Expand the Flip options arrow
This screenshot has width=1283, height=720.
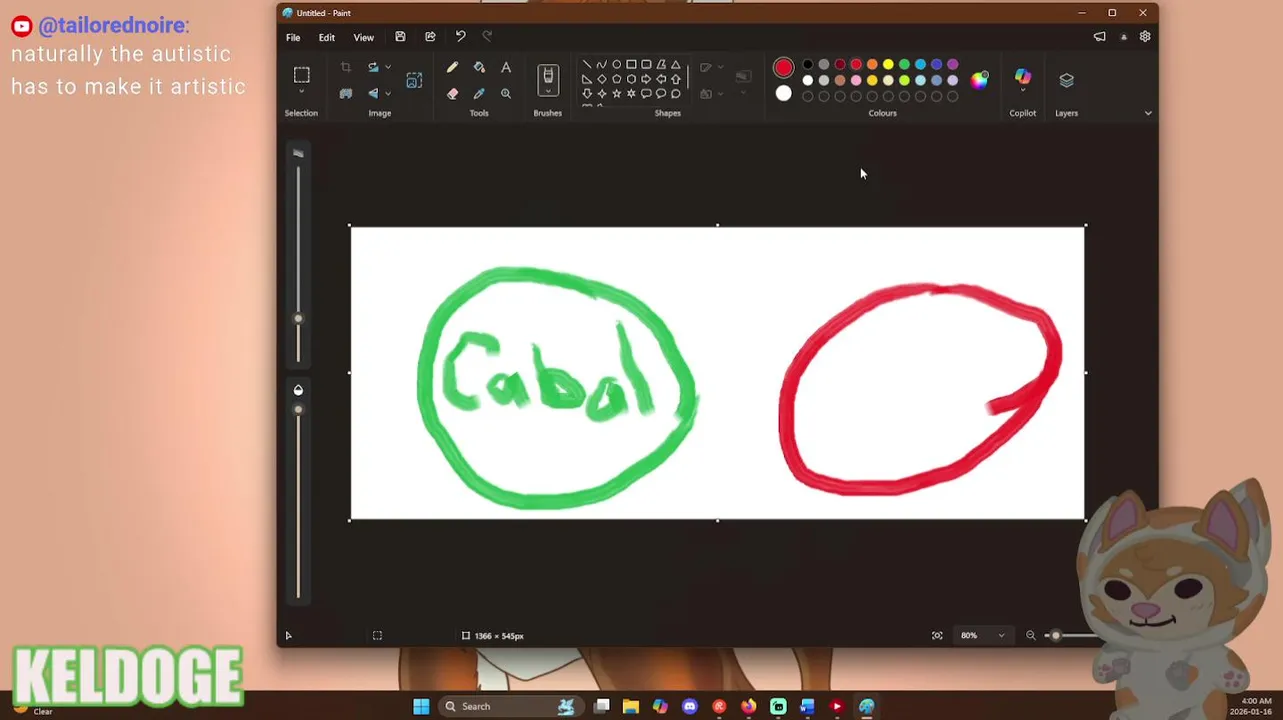[x=388, y=94]
